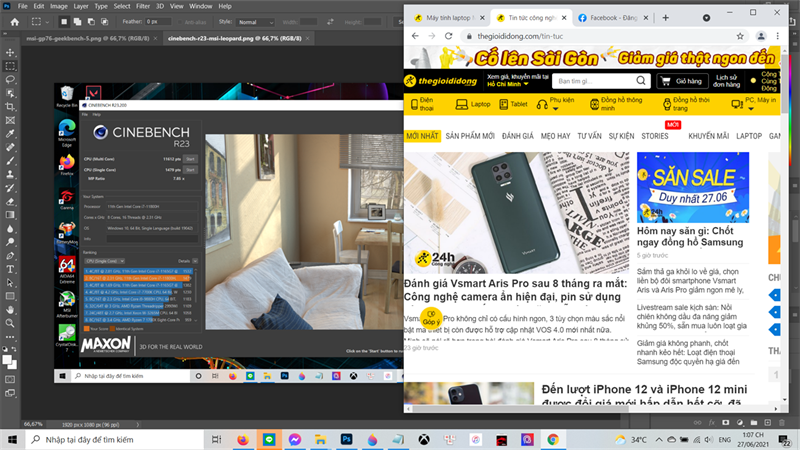800x450 pixels.
Task: Open Lịch sử đơn hàng link
Action: click(x=726, y=81)
